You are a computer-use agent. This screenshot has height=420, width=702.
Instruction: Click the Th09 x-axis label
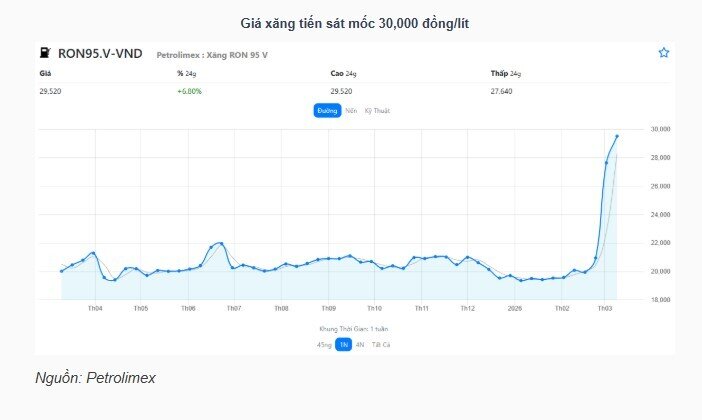[329, 308]
